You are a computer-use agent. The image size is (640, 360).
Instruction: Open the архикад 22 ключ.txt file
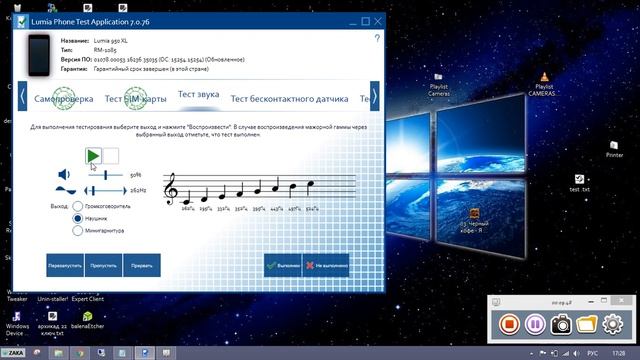point(52,324)
